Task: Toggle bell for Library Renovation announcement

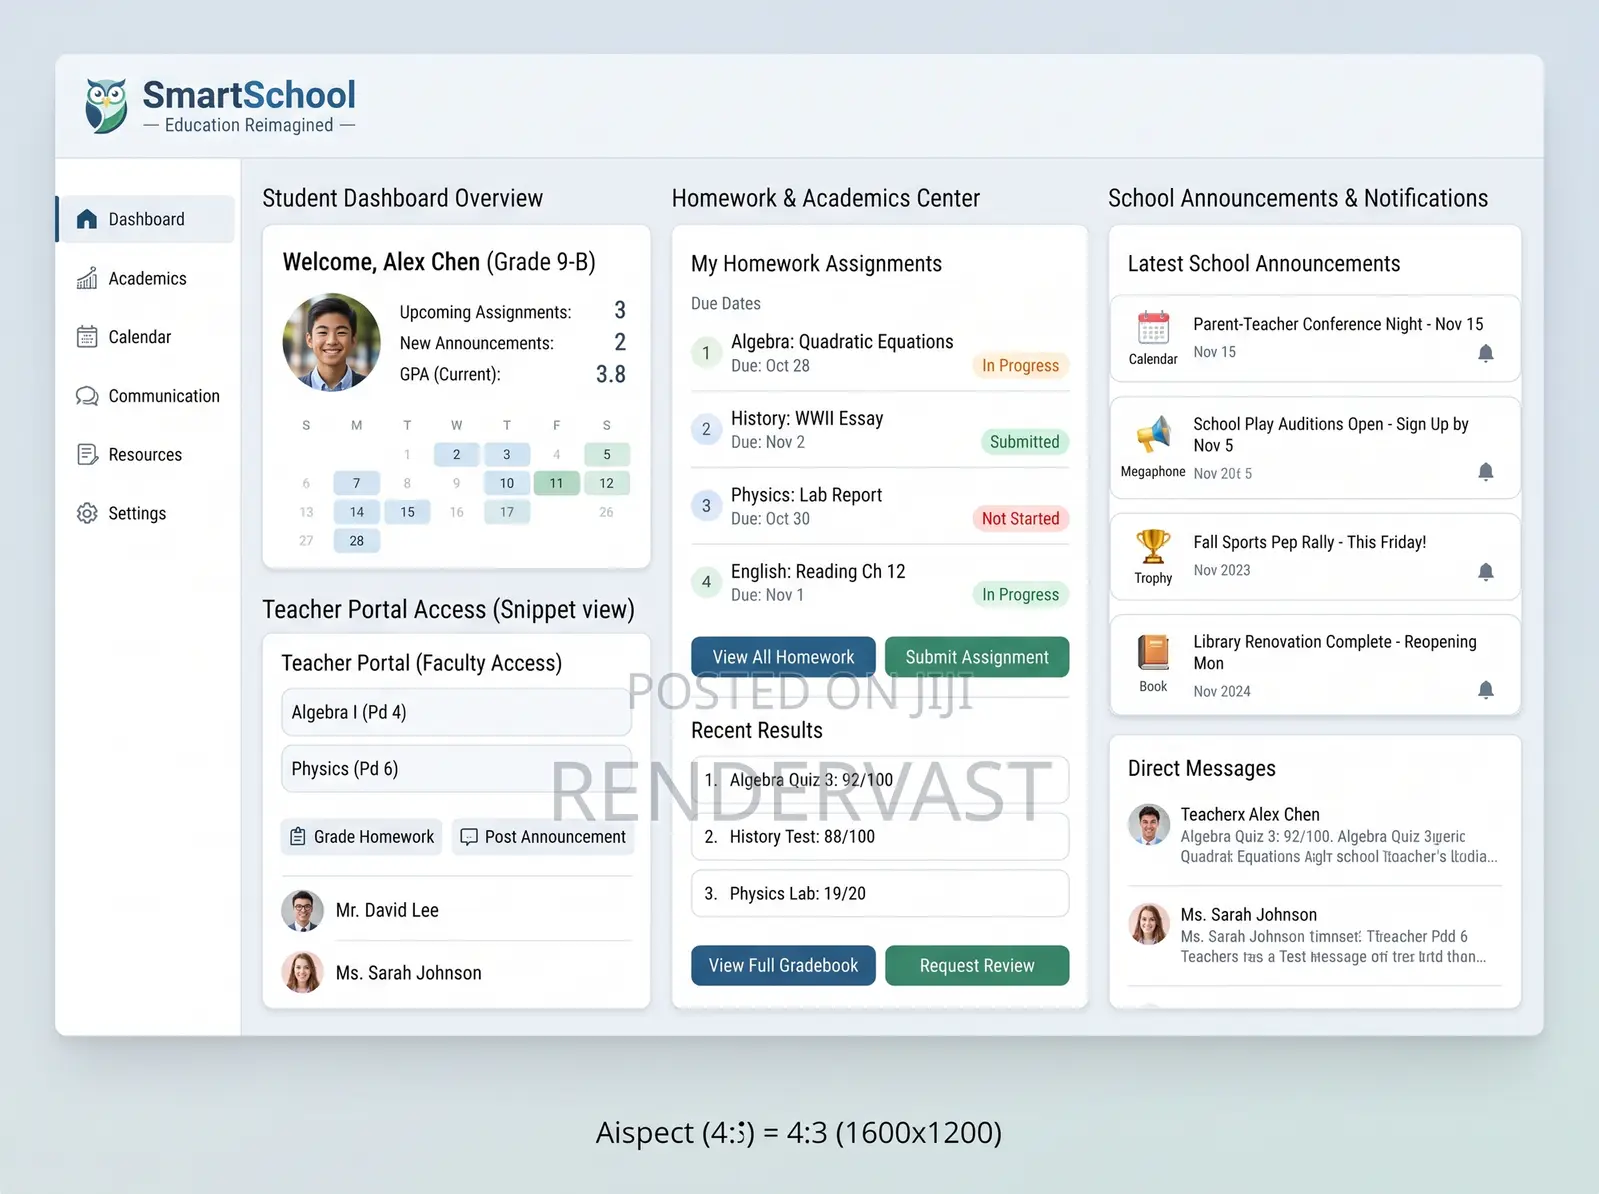Action: tap(1486, 689)
